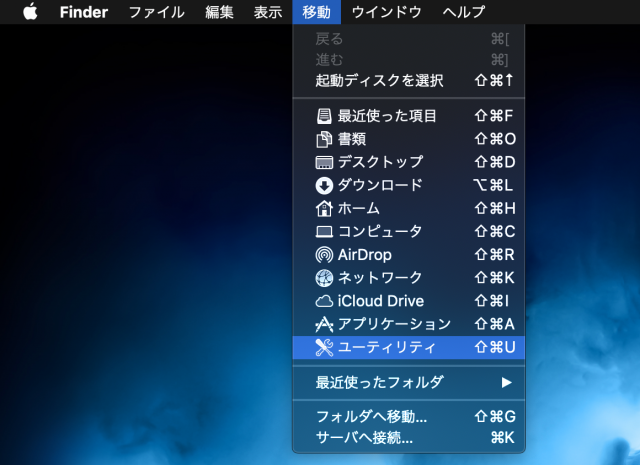Open the Finder menu
This screenshot has width=640, height=465.
pos(84,12)
